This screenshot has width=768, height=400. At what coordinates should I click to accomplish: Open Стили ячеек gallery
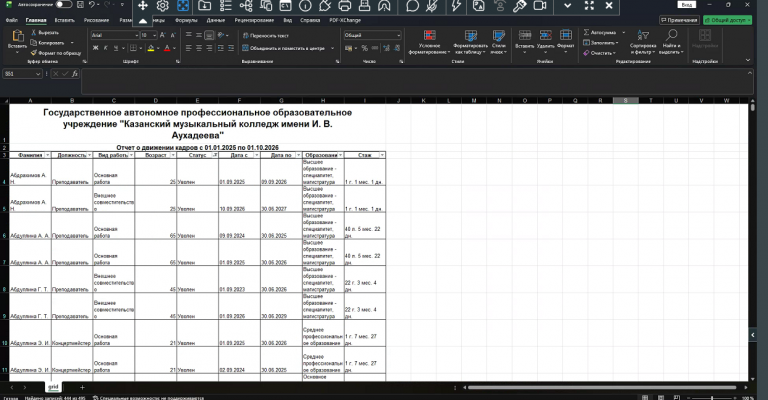click(499, 42)
